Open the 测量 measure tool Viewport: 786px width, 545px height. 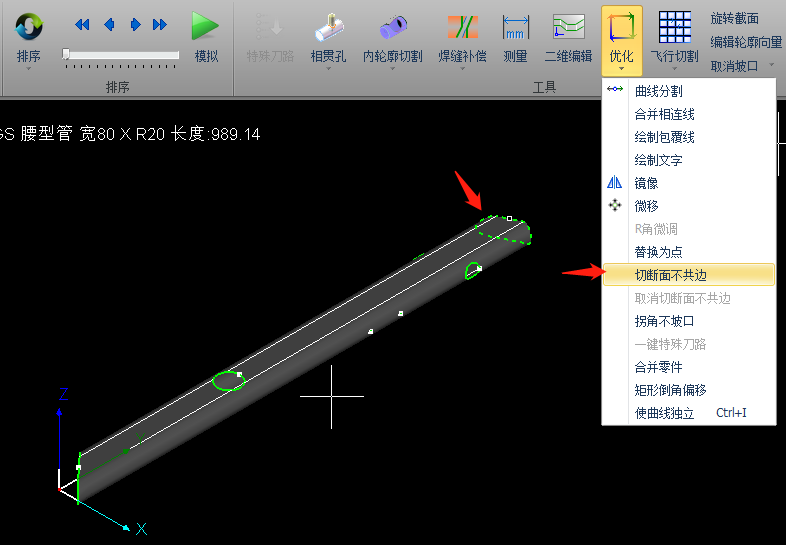click(x=515, y=28)
